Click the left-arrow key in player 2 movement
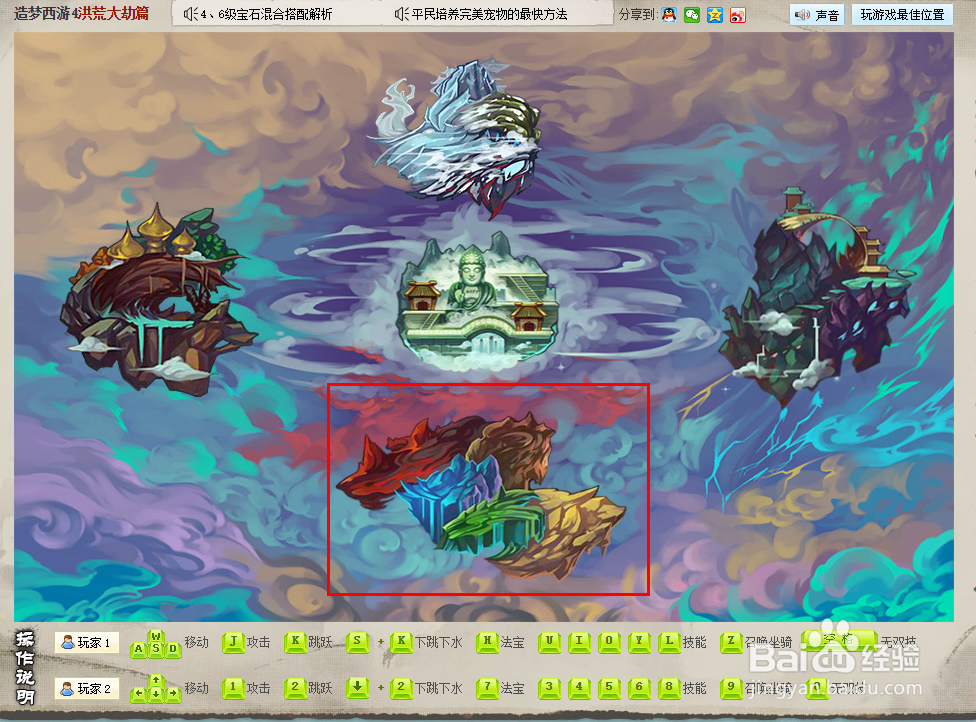The width and height of the screenshot is (976, 722). pos(138,695)
